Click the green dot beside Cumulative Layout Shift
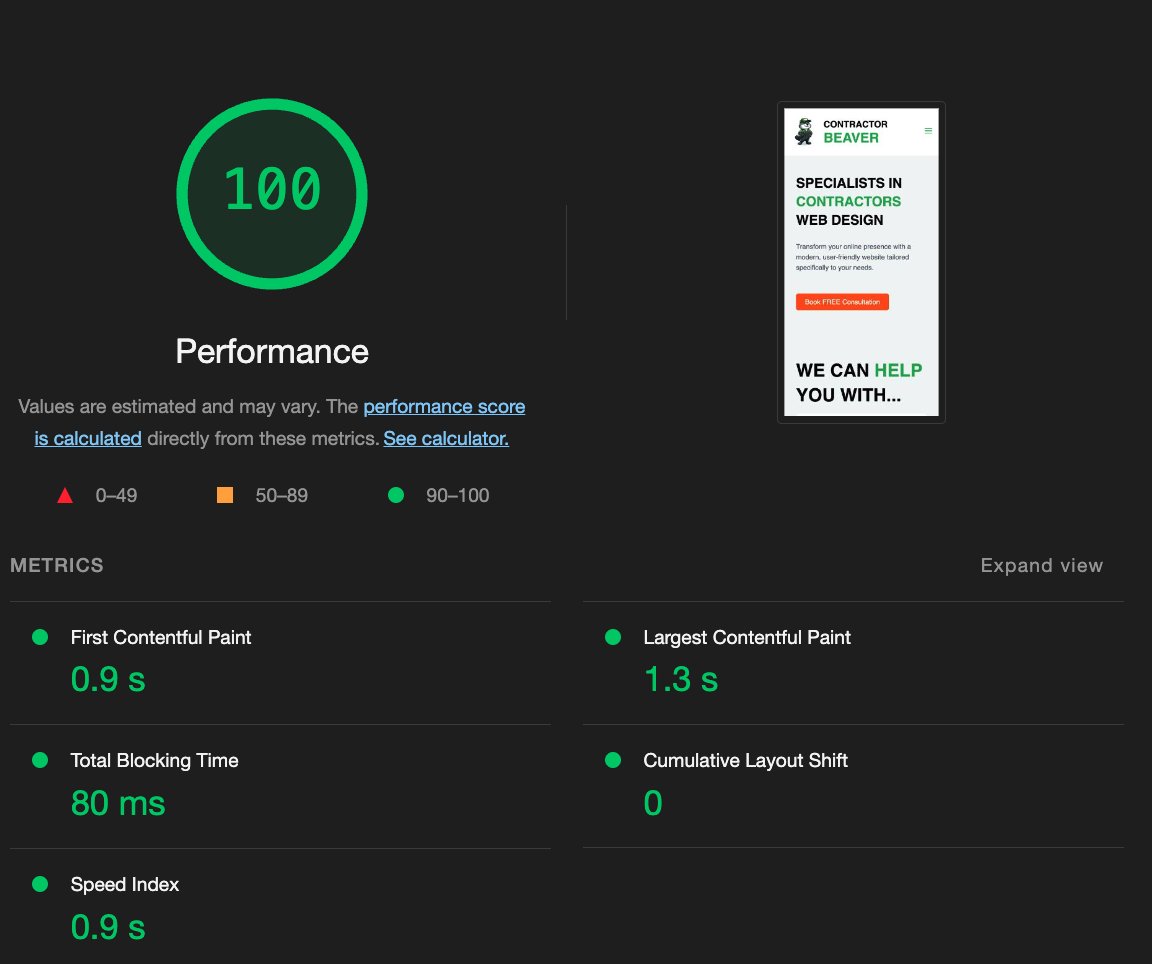Viewport: 1152px width, 964px height. click(611, 760)
